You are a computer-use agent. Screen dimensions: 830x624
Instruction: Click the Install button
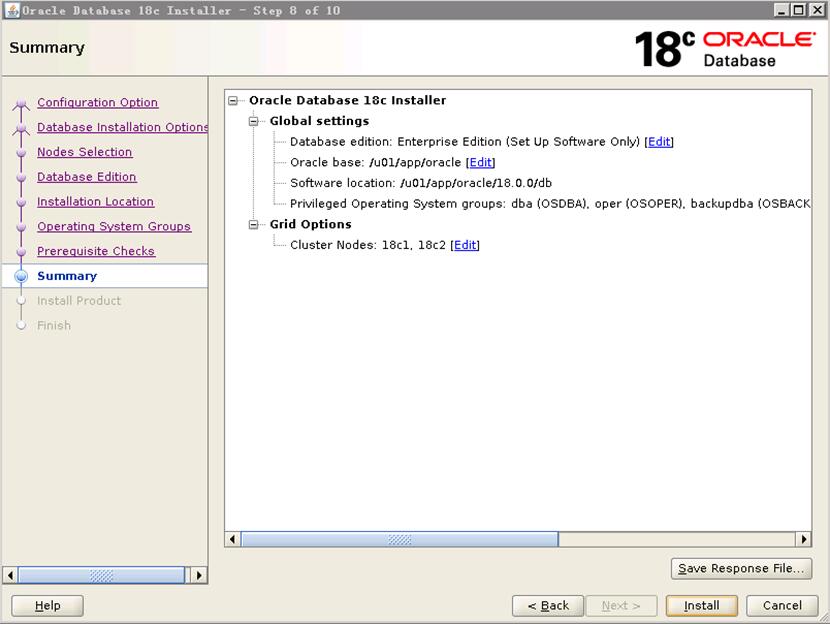[x=702, y=605]
